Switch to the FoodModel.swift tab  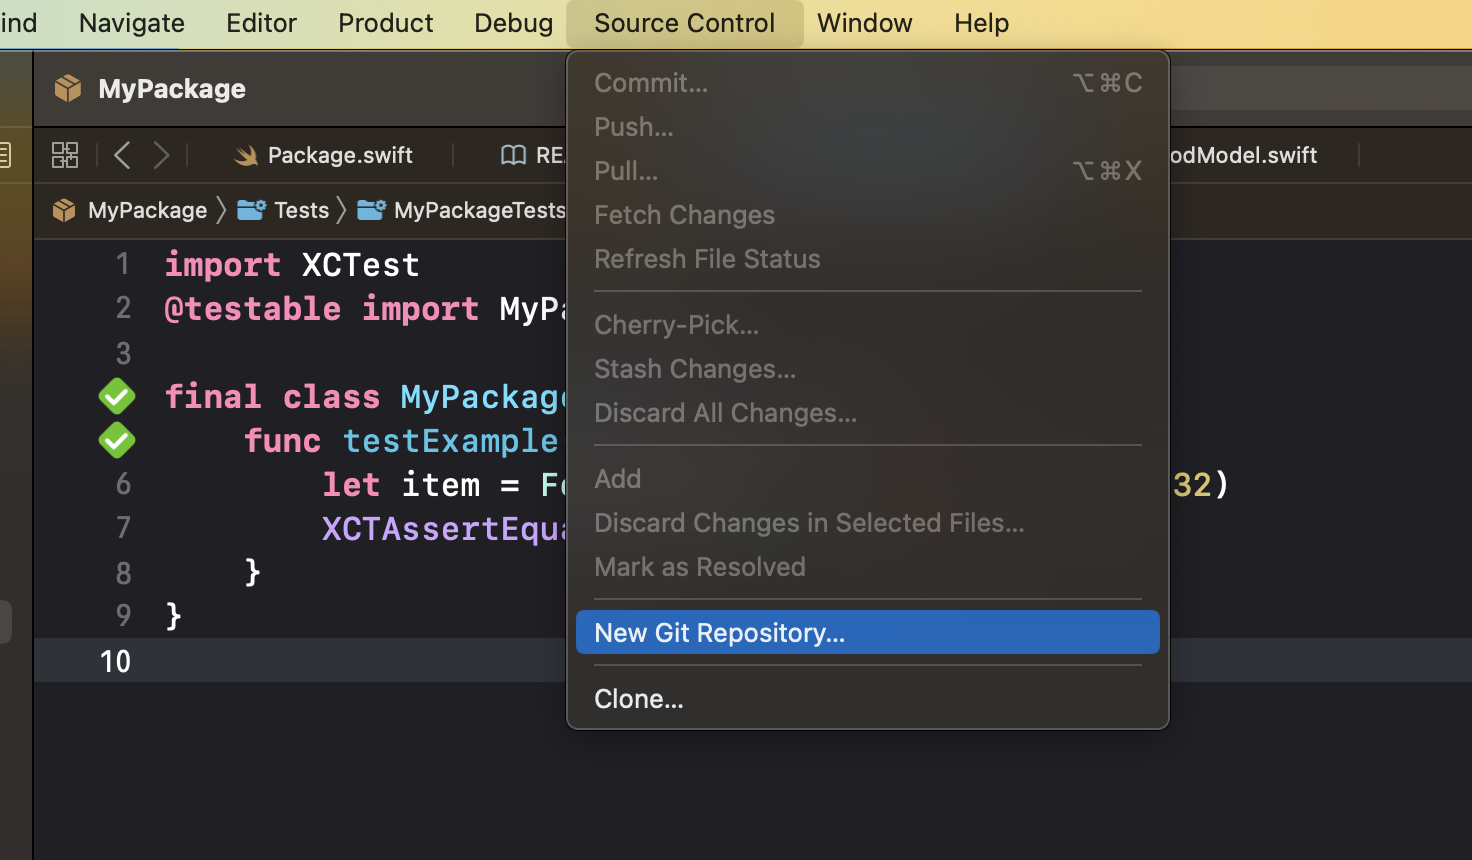1243,155
